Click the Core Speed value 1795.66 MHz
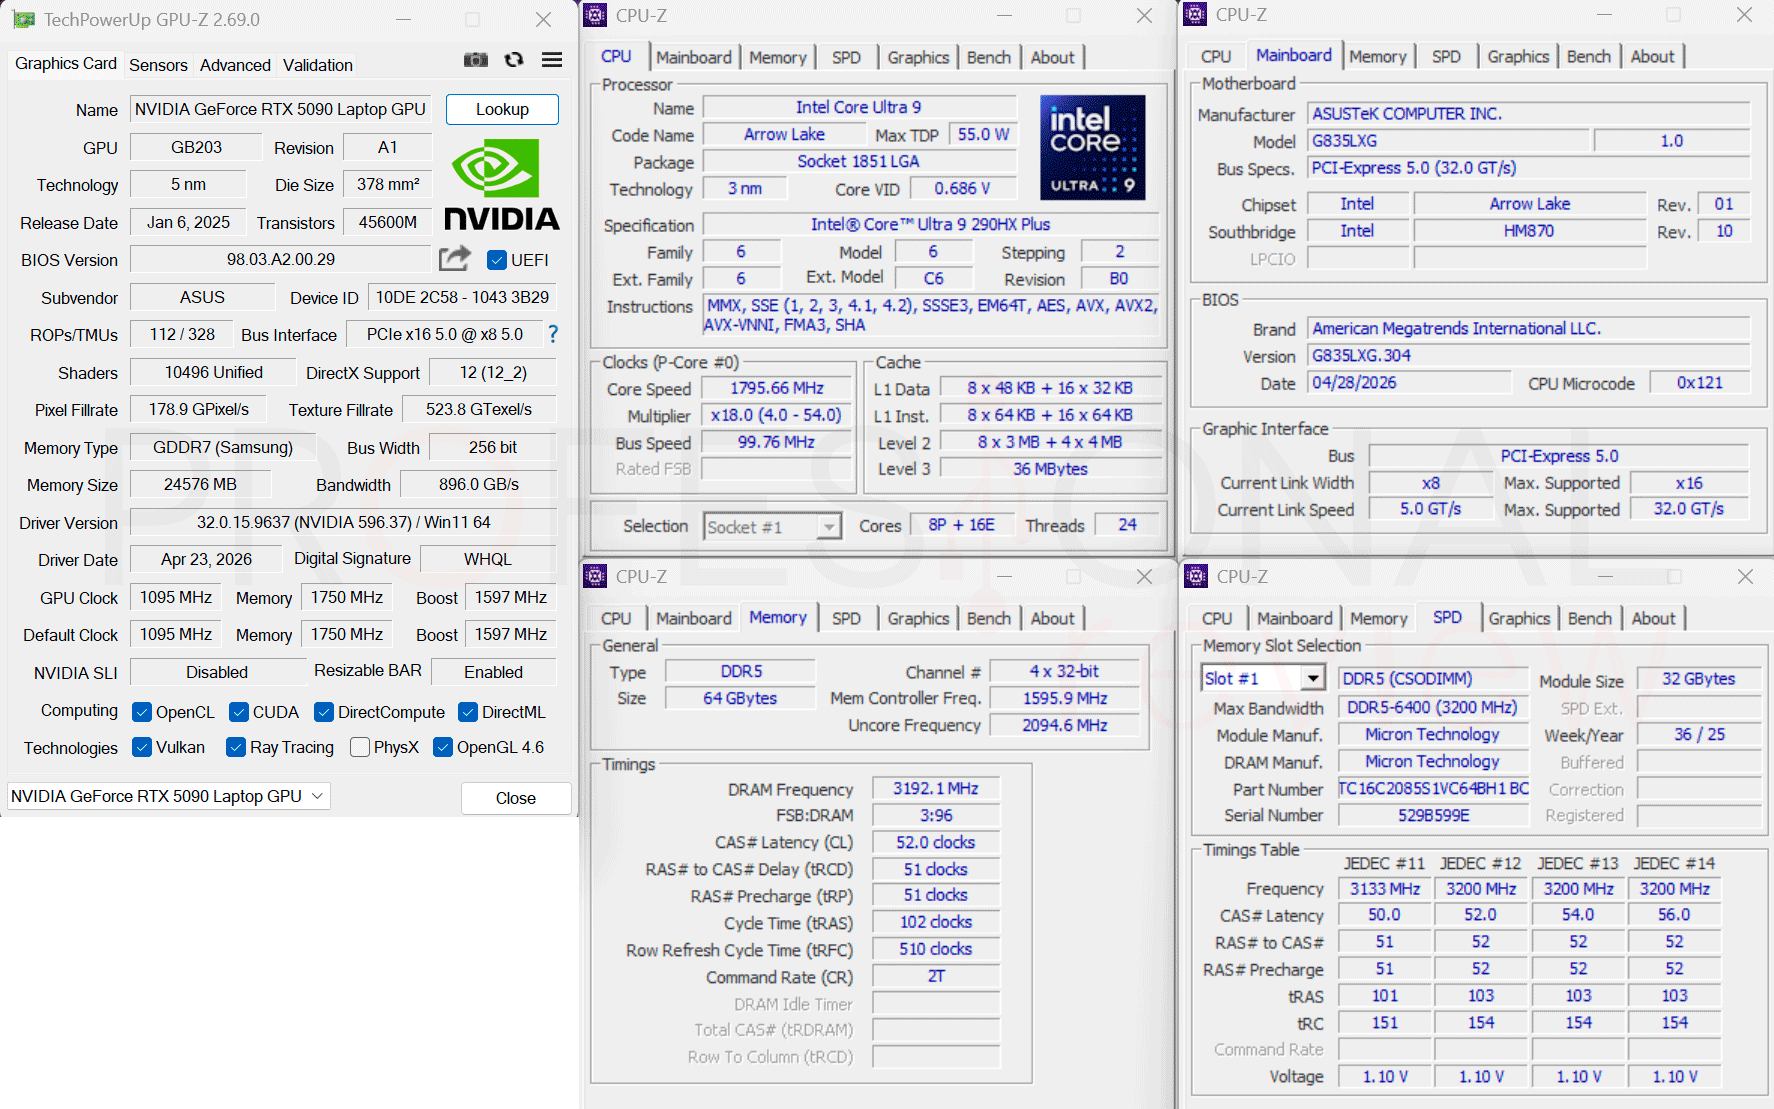1774x1109 pixels. coord(777,388)
